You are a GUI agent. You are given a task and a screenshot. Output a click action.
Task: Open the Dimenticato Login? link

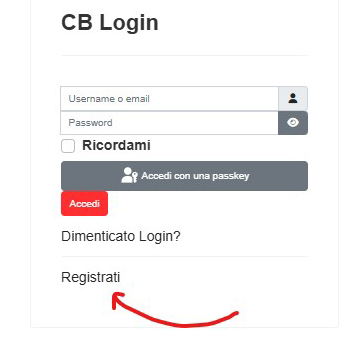pyautogui.click(x=121, y=236)
